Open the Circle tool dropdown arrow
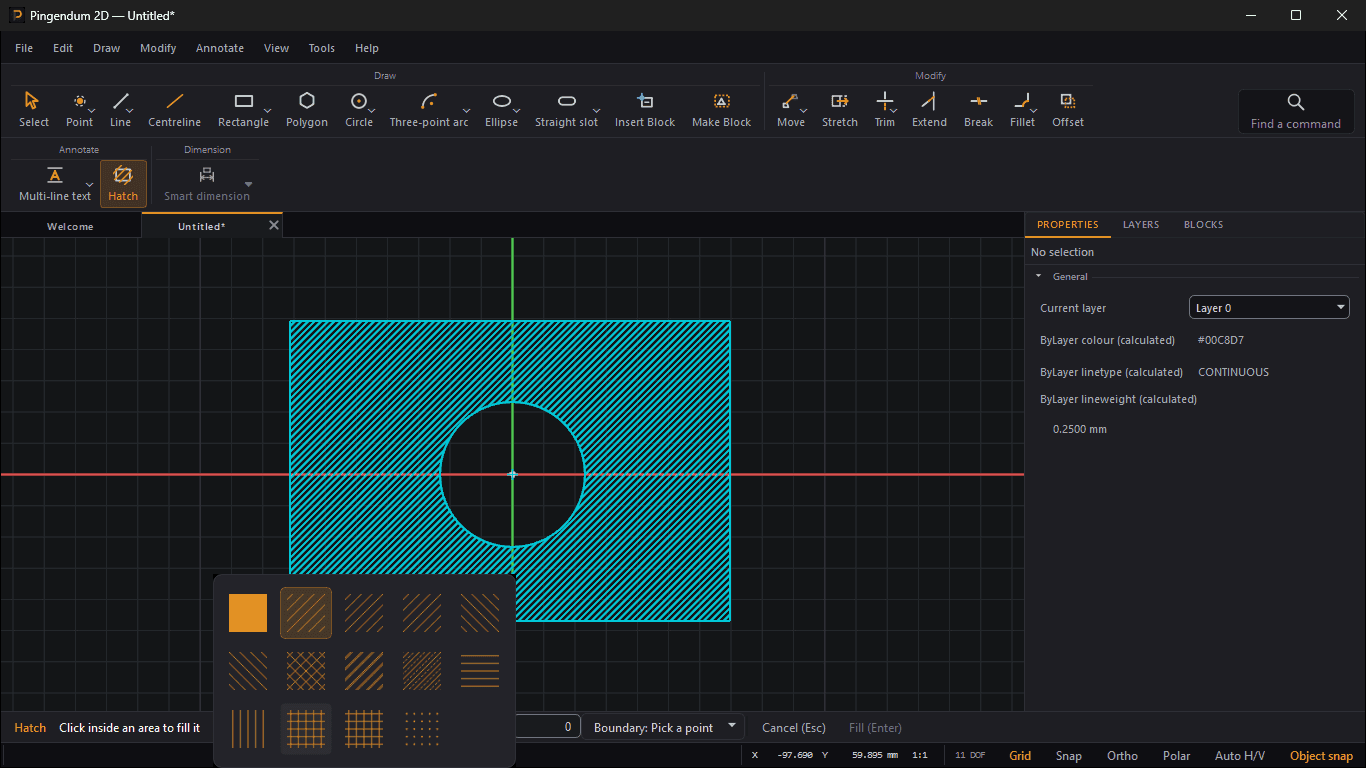 point(371,110)
